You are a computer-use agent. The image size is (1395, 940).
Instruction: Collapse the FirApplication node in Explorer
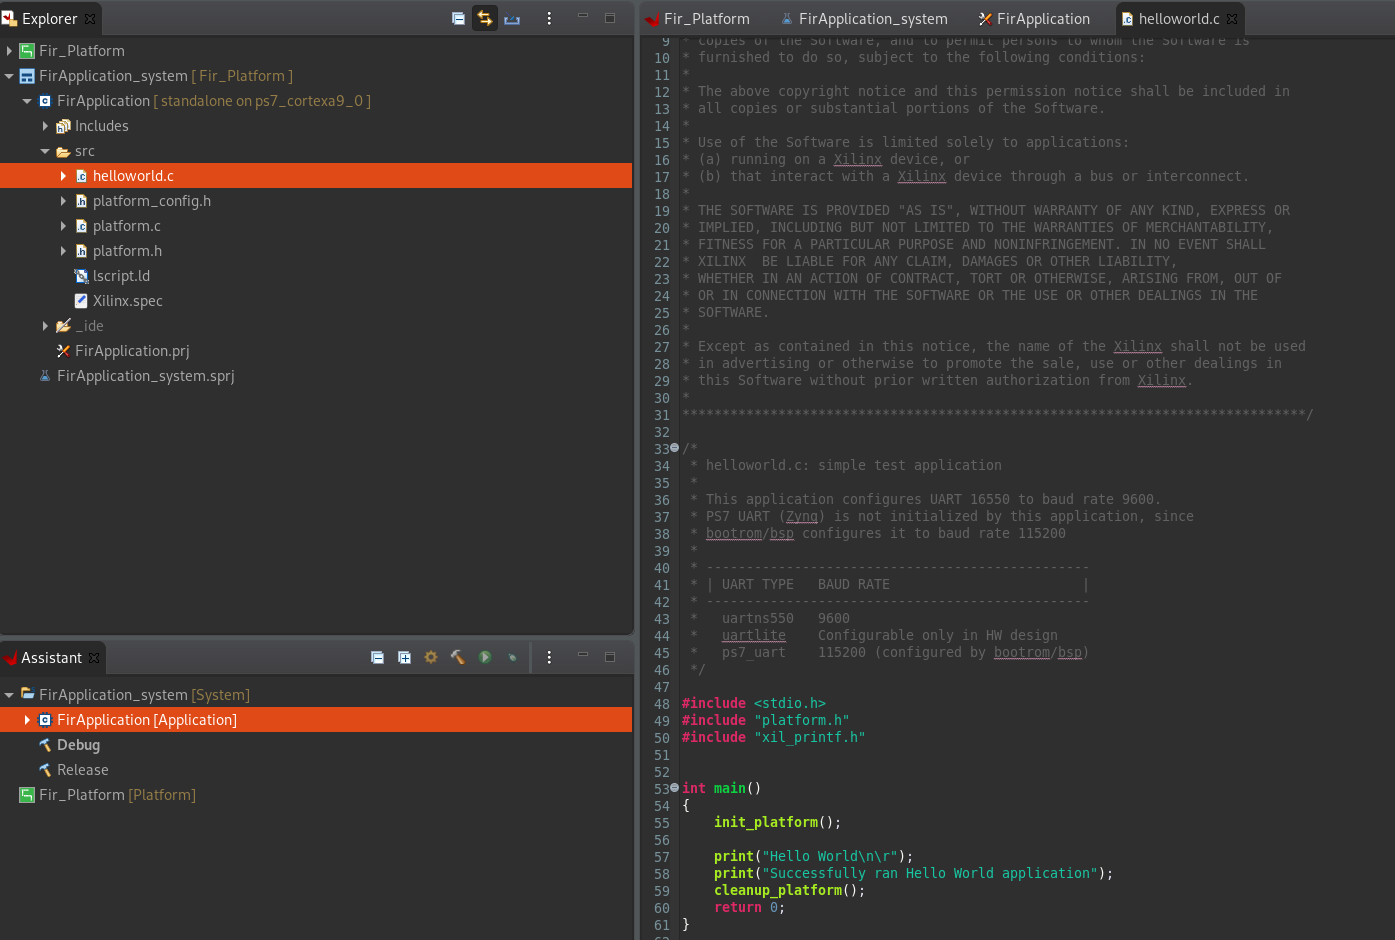(27, 101)
